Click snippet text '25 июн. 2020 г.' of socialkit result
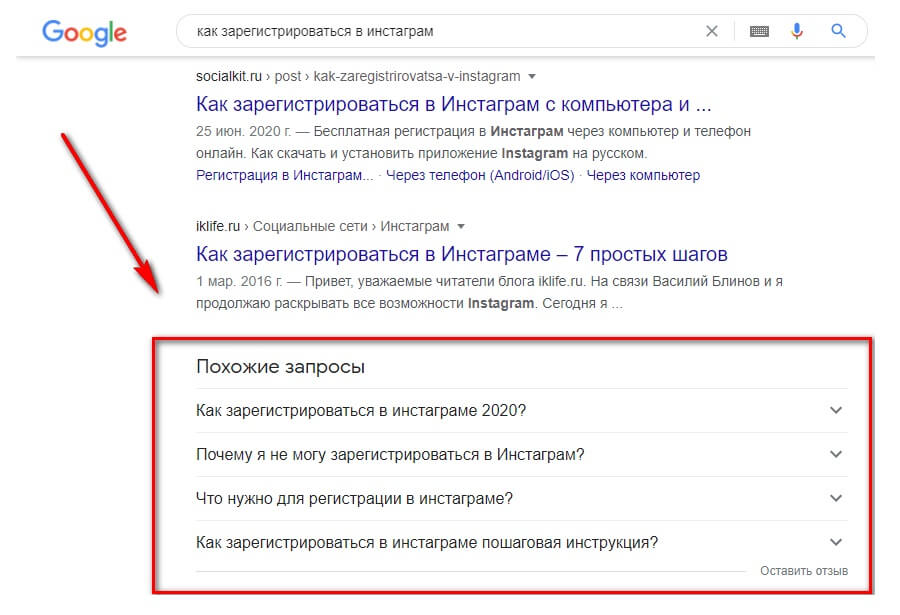The image size is (900, 615). pos(243,131)
